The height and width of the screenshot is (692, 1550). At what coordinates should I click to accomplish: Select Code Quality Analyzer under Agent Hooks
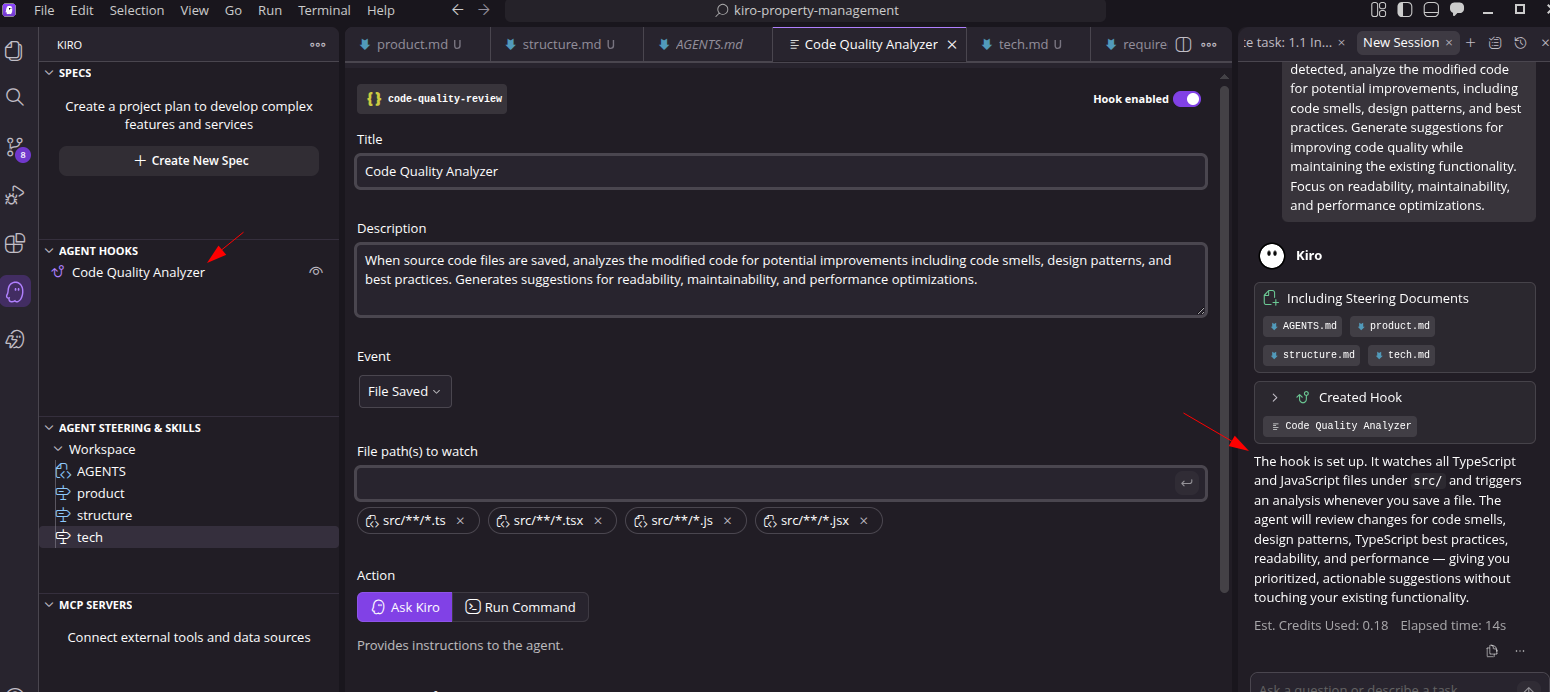[138, 273]
